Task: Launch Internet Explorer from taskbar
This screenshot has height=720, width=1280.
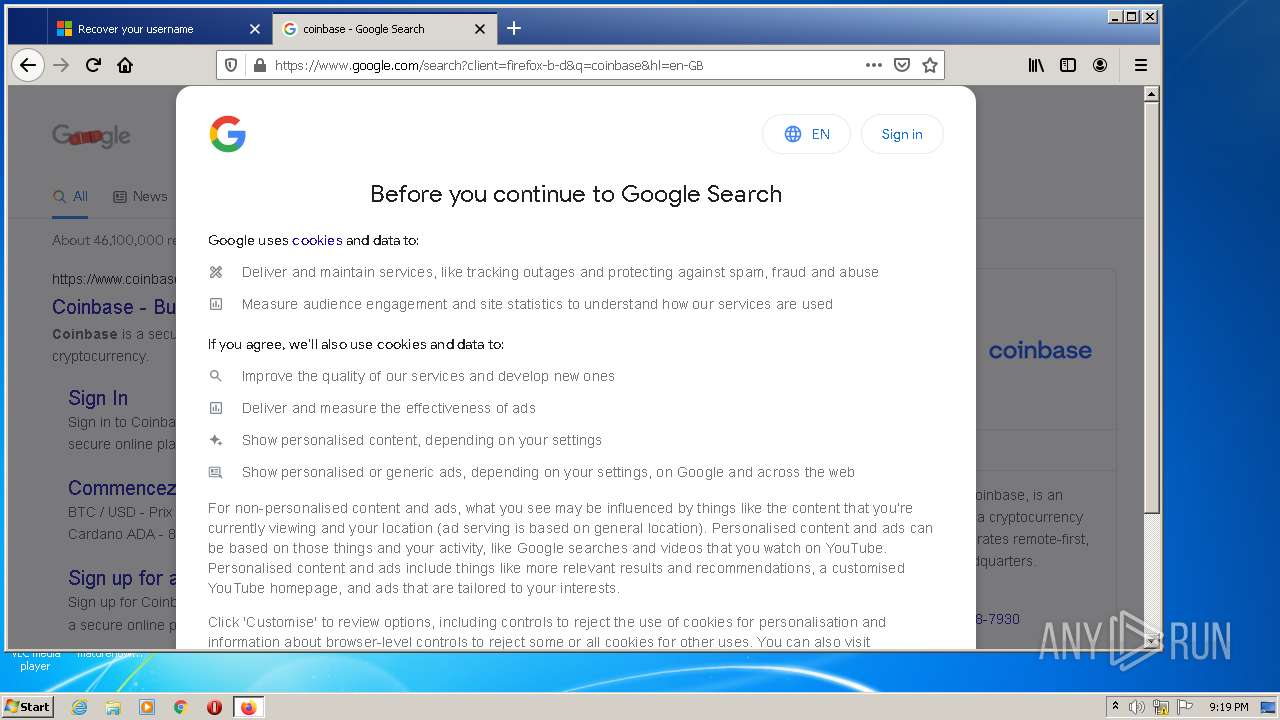Action: pyautogui.click(x=80, y=707)
